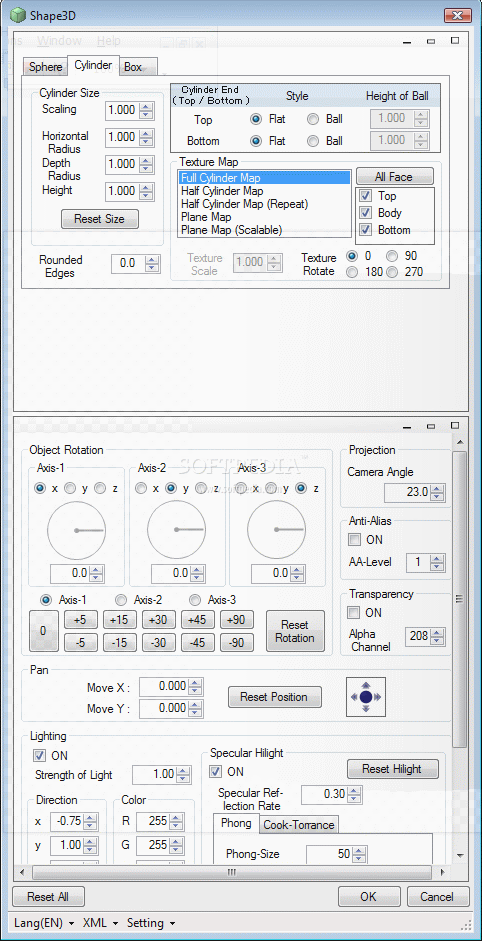Viewport: 482px width, 941px height.
Task: Select Ball style for Top cylinder end
Action: click(x=313, y=119)
